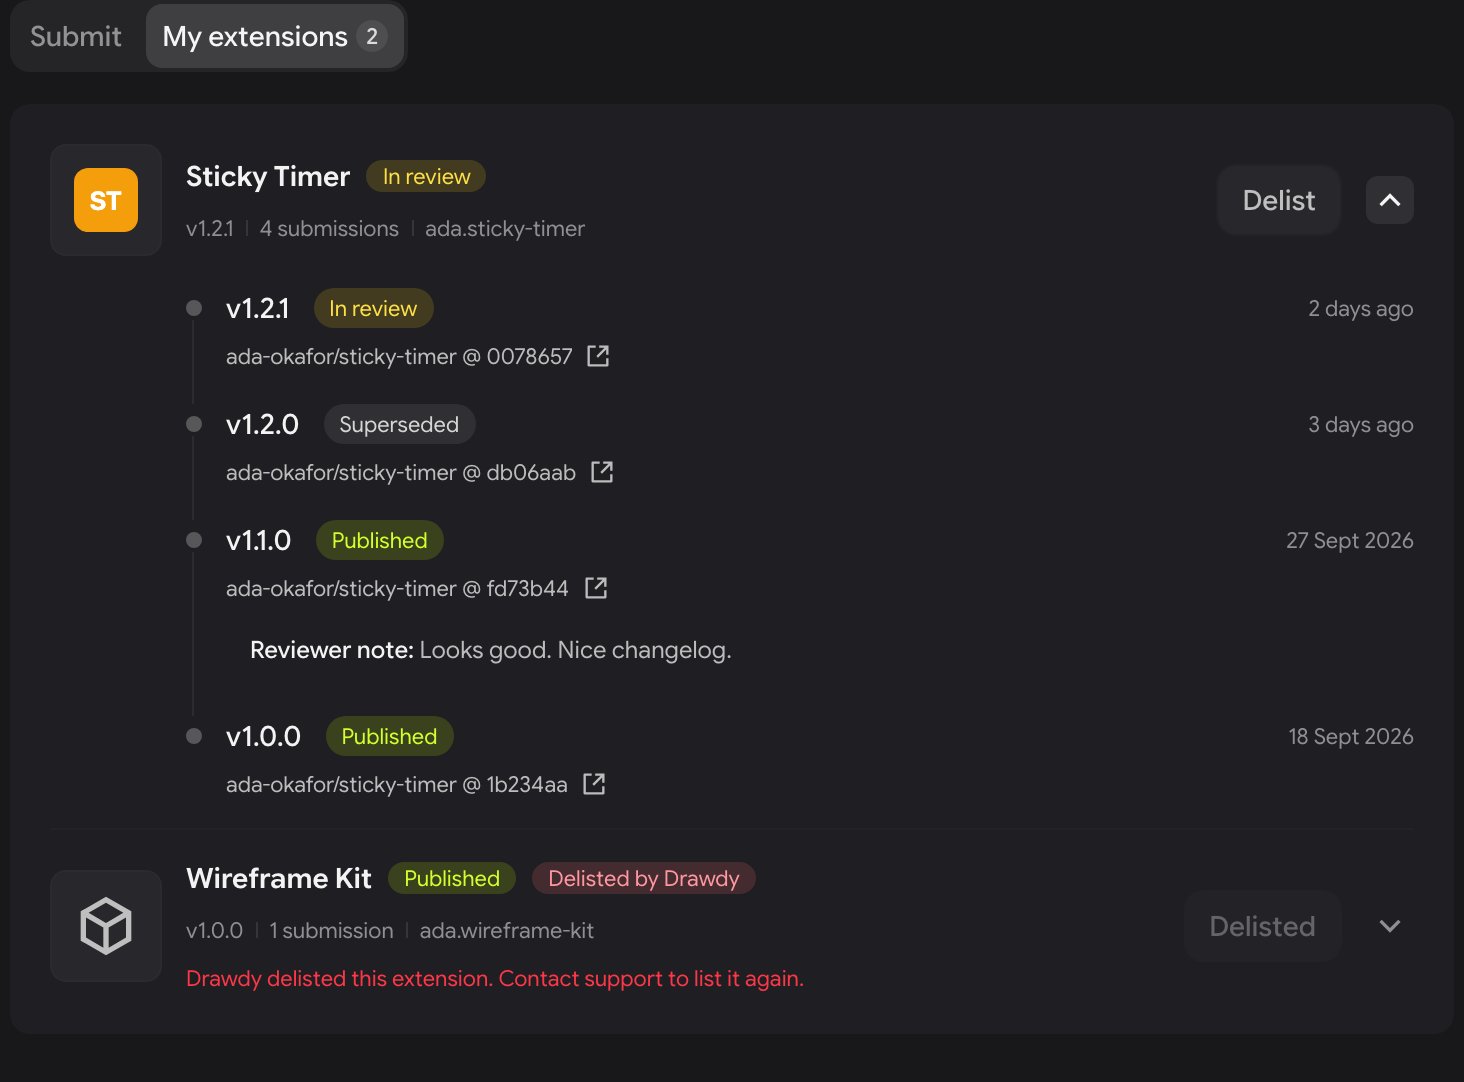This screenshot has width=1464, height=1082.
Task: Click the v1.2.0 version entry heading
Action: [262, 424]
